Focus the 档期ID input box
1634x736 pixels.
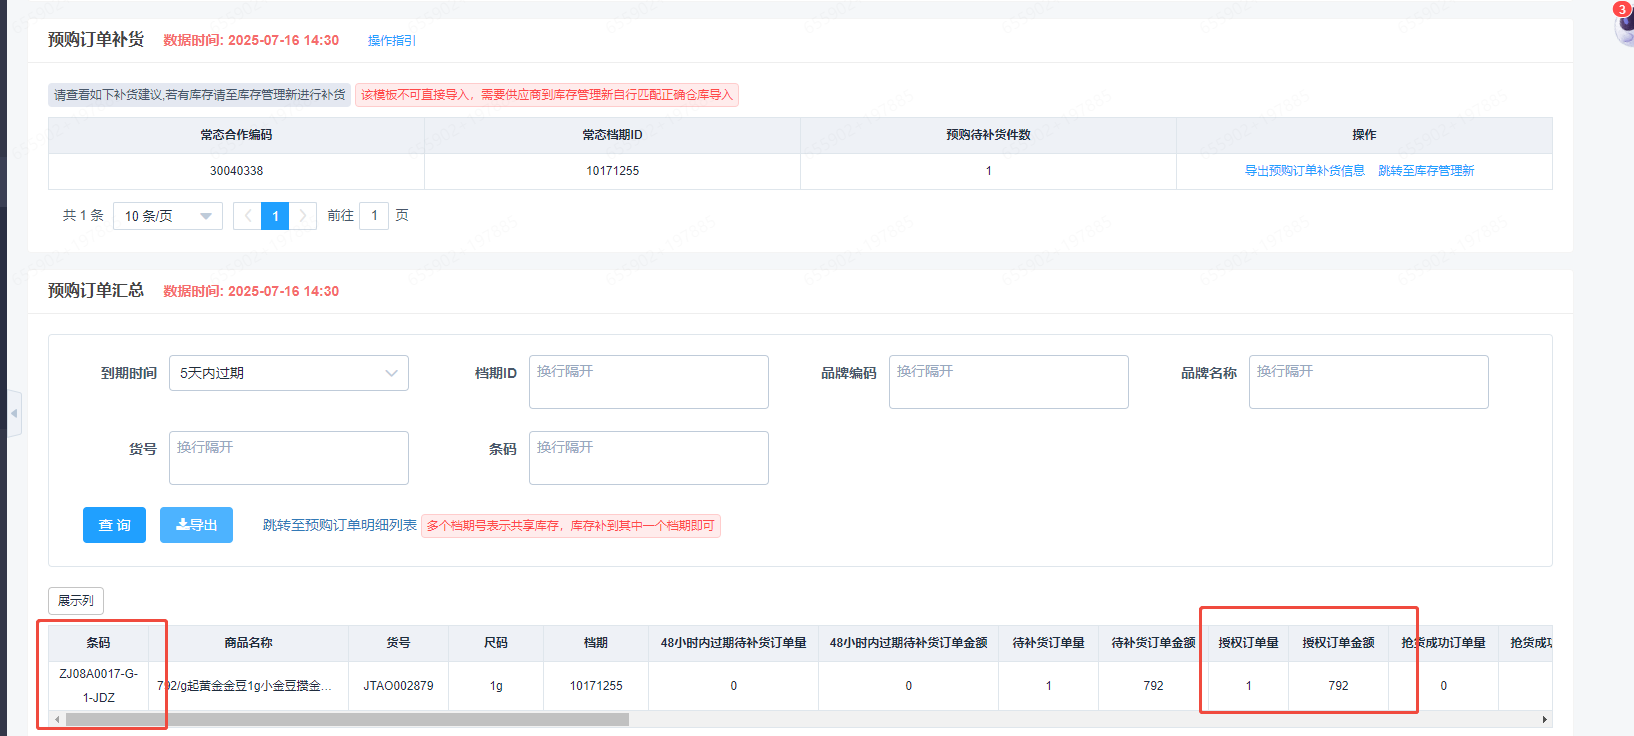coord(648,382)
